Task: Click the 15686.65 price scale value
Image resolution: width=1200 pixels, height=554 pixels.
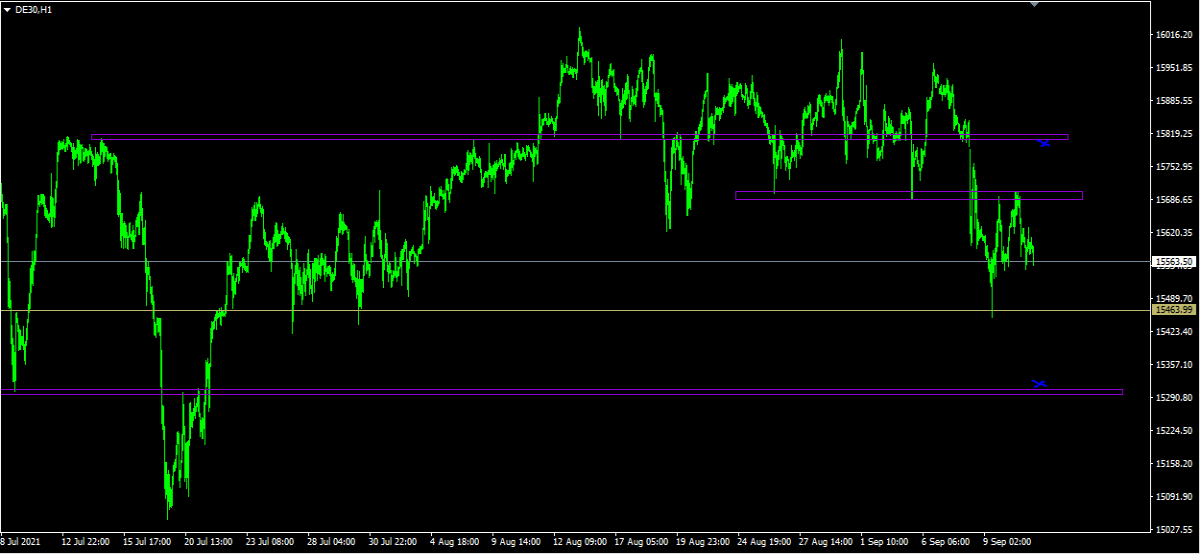Action: coord(1174,200)
